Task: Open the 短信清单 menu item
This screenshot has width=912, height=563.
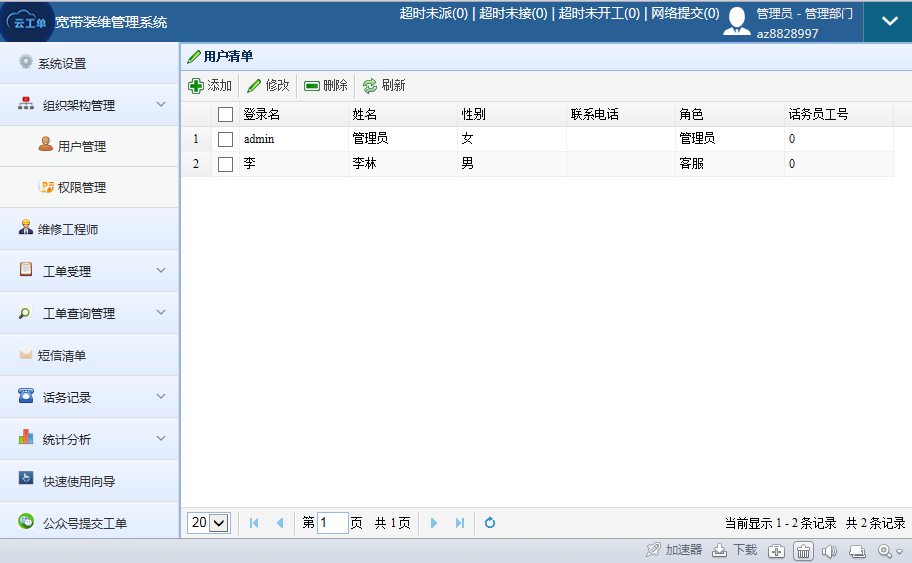Action: 89,355
